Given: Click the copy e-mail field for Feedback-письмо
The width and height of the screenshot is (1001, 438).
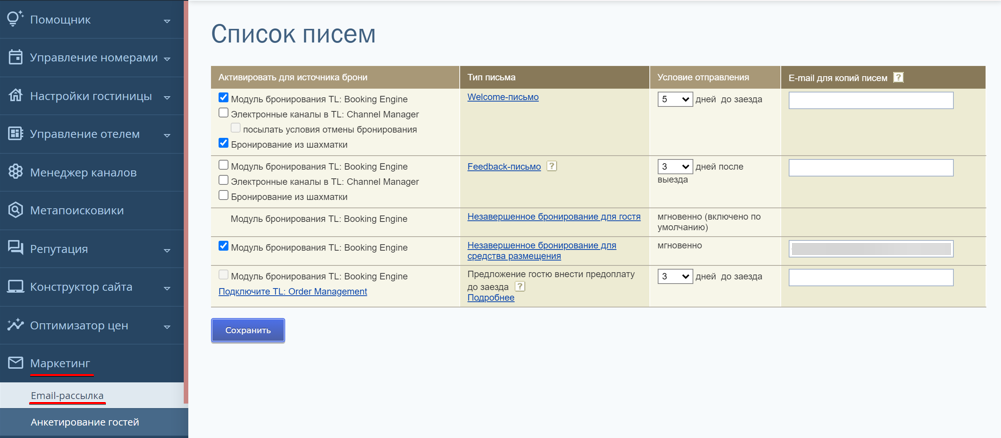Looking at the screenshot, I should [x=871, y=167].
